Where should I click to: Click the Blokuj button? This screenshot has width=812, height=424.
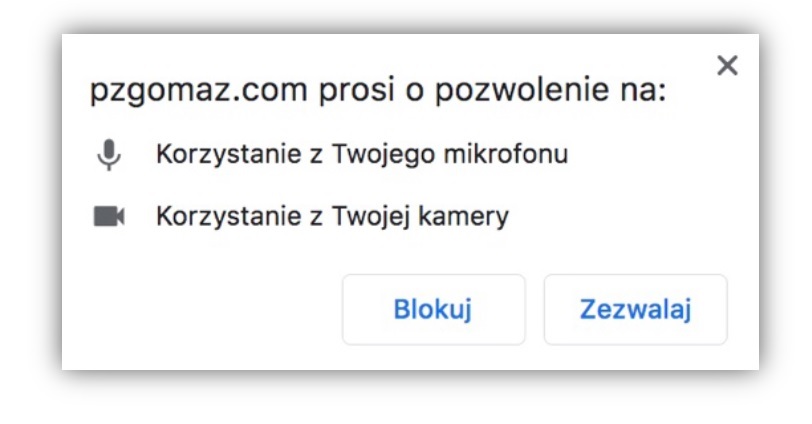click(x=433, y=310)
